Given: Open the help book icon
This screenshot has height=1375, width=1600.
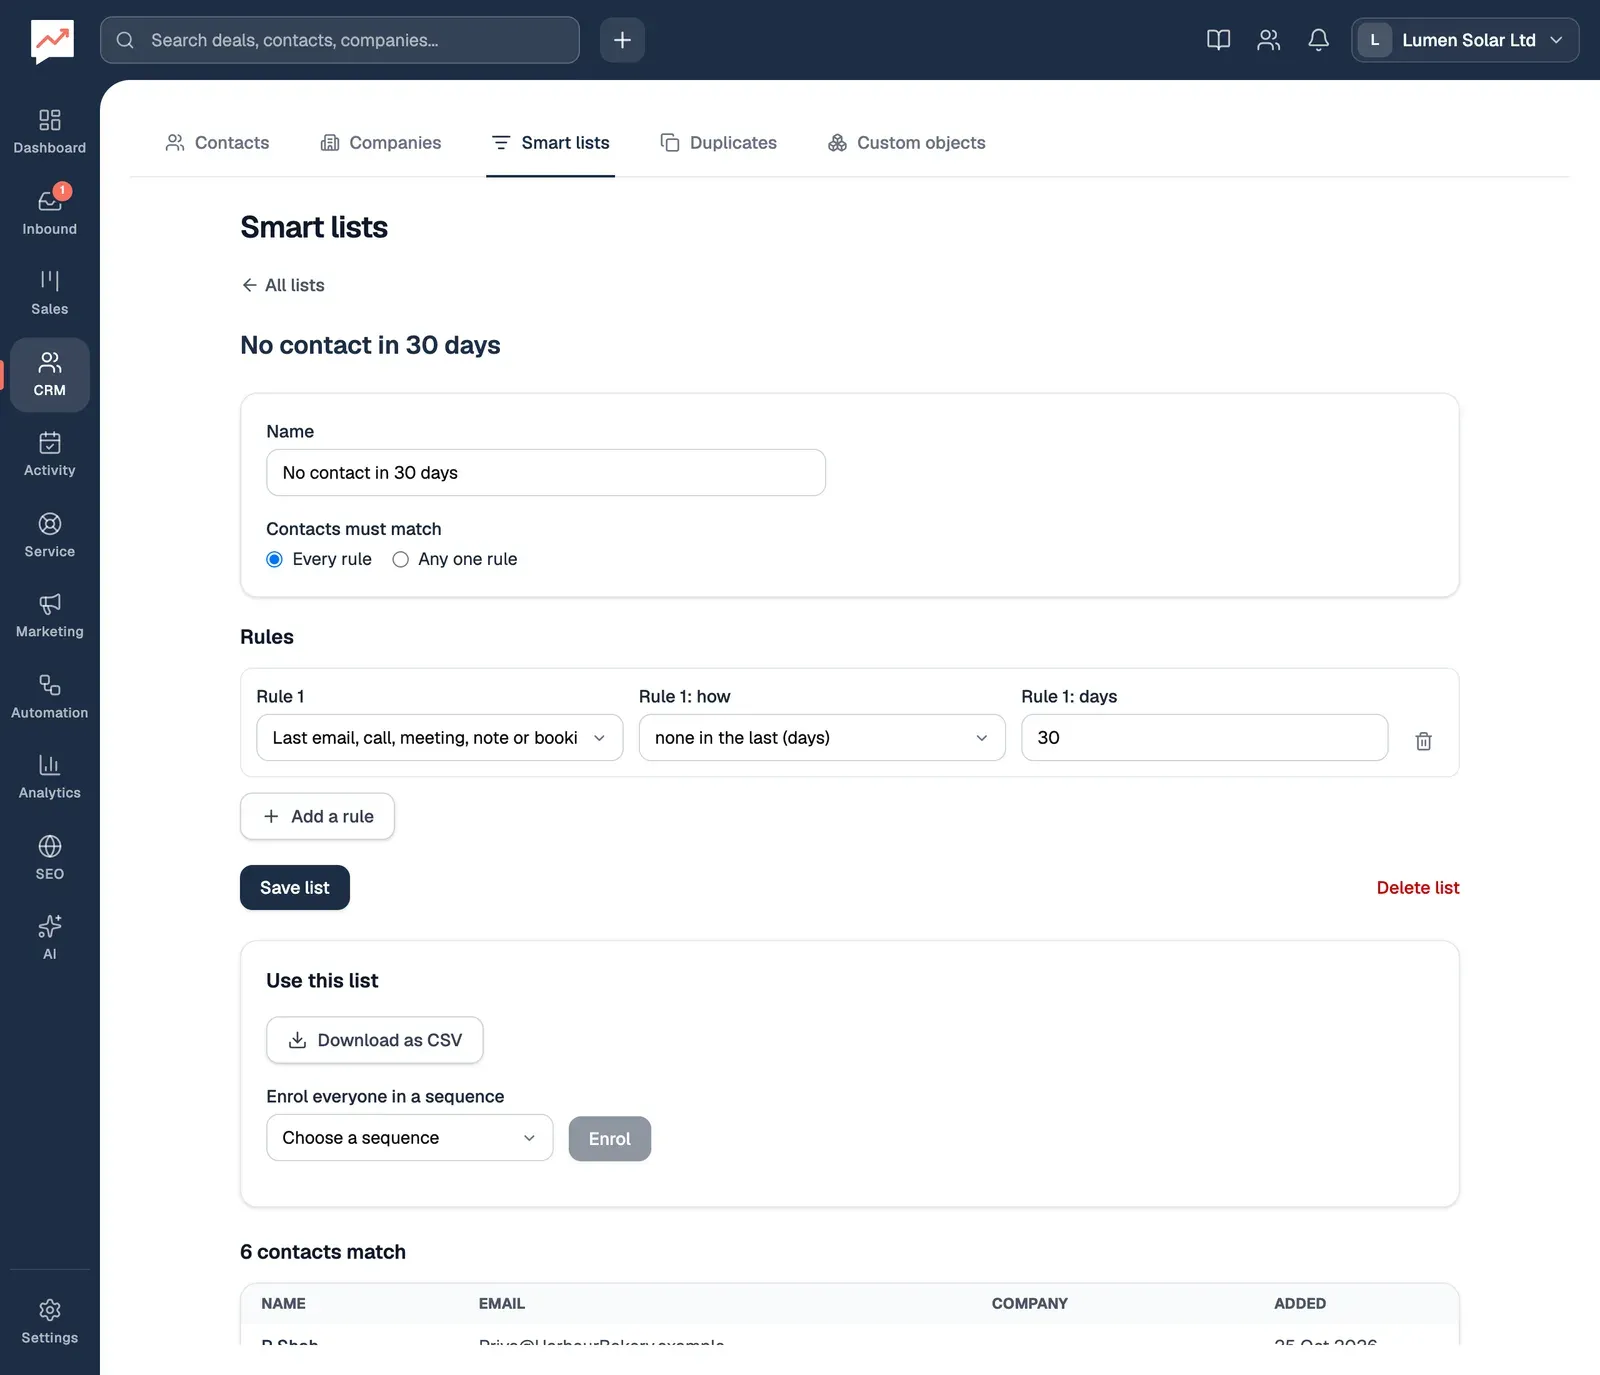Looking at the screenshot, I should (1218, 40).
